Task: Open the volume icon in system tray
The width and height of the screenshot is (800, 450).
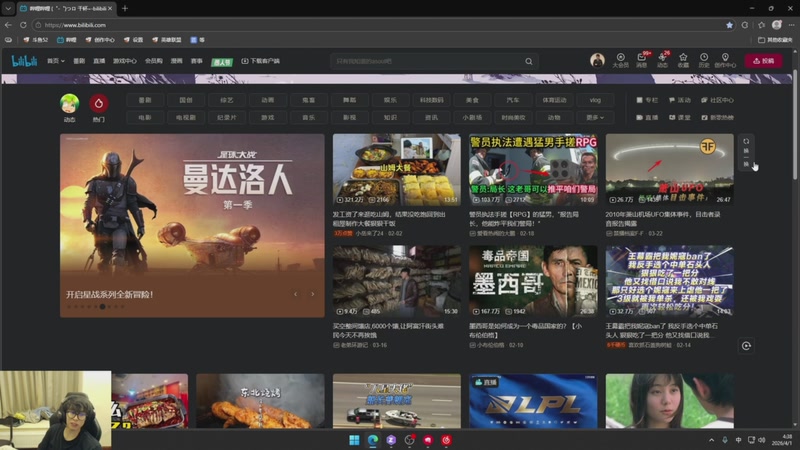Action: coord(762,440)
